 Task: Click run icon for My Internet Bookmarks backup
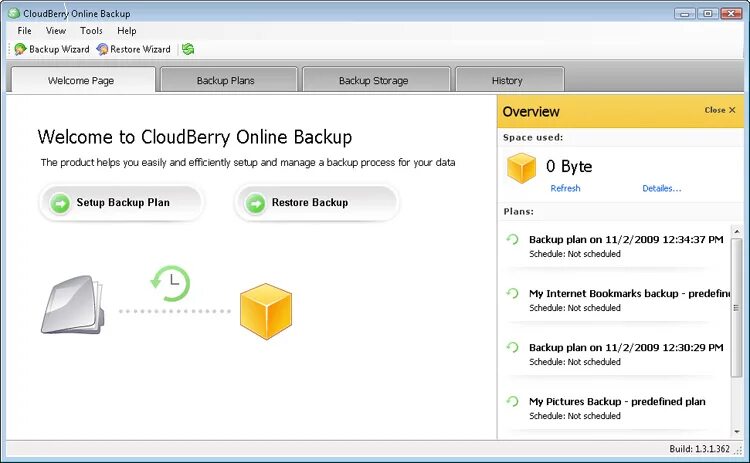pos(512,293)
